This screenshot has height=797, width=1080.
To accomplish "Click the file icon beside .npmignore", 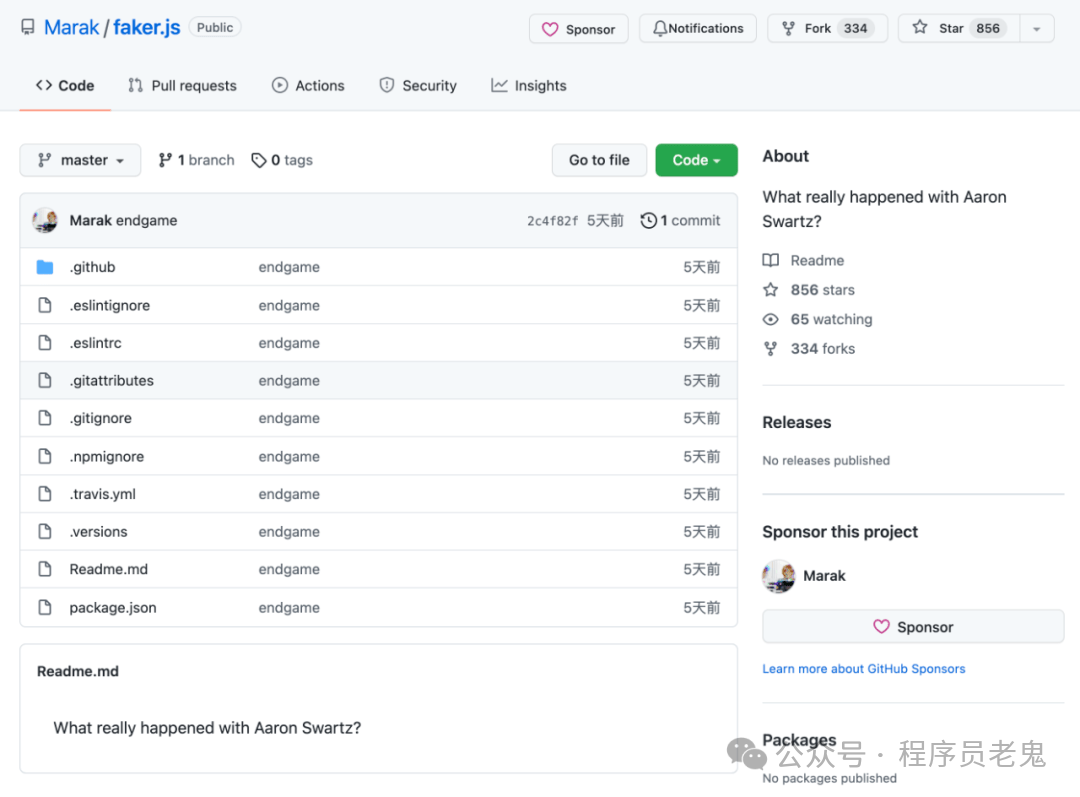I will click(45, 456).
